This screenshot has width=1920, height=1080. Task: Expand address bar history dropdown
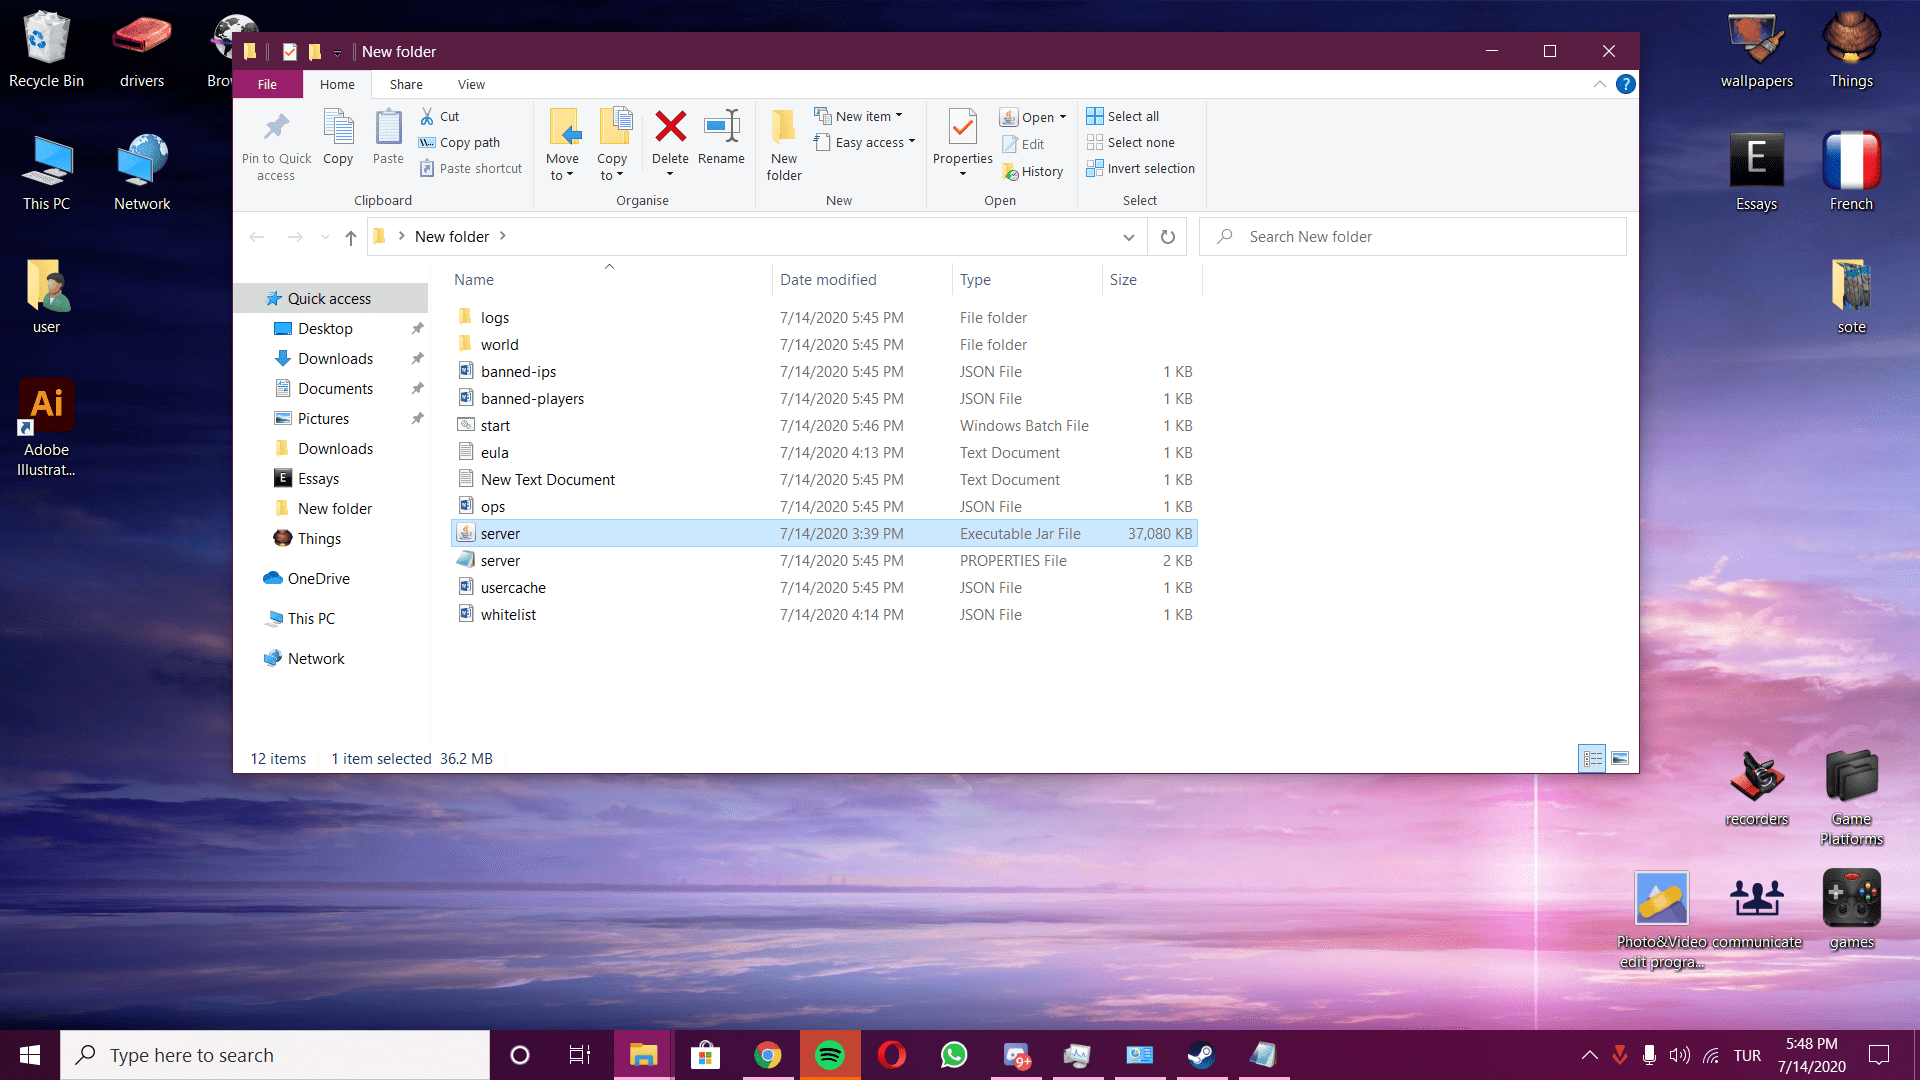click(x=1128, y=237)
